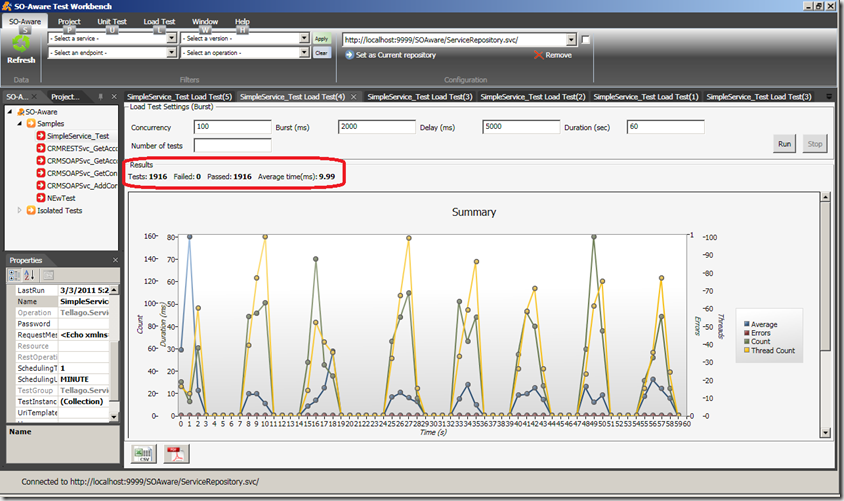The image size is (844, 501).
Task: Open the Help ribbon tab
Action: (x=242, y=22)
